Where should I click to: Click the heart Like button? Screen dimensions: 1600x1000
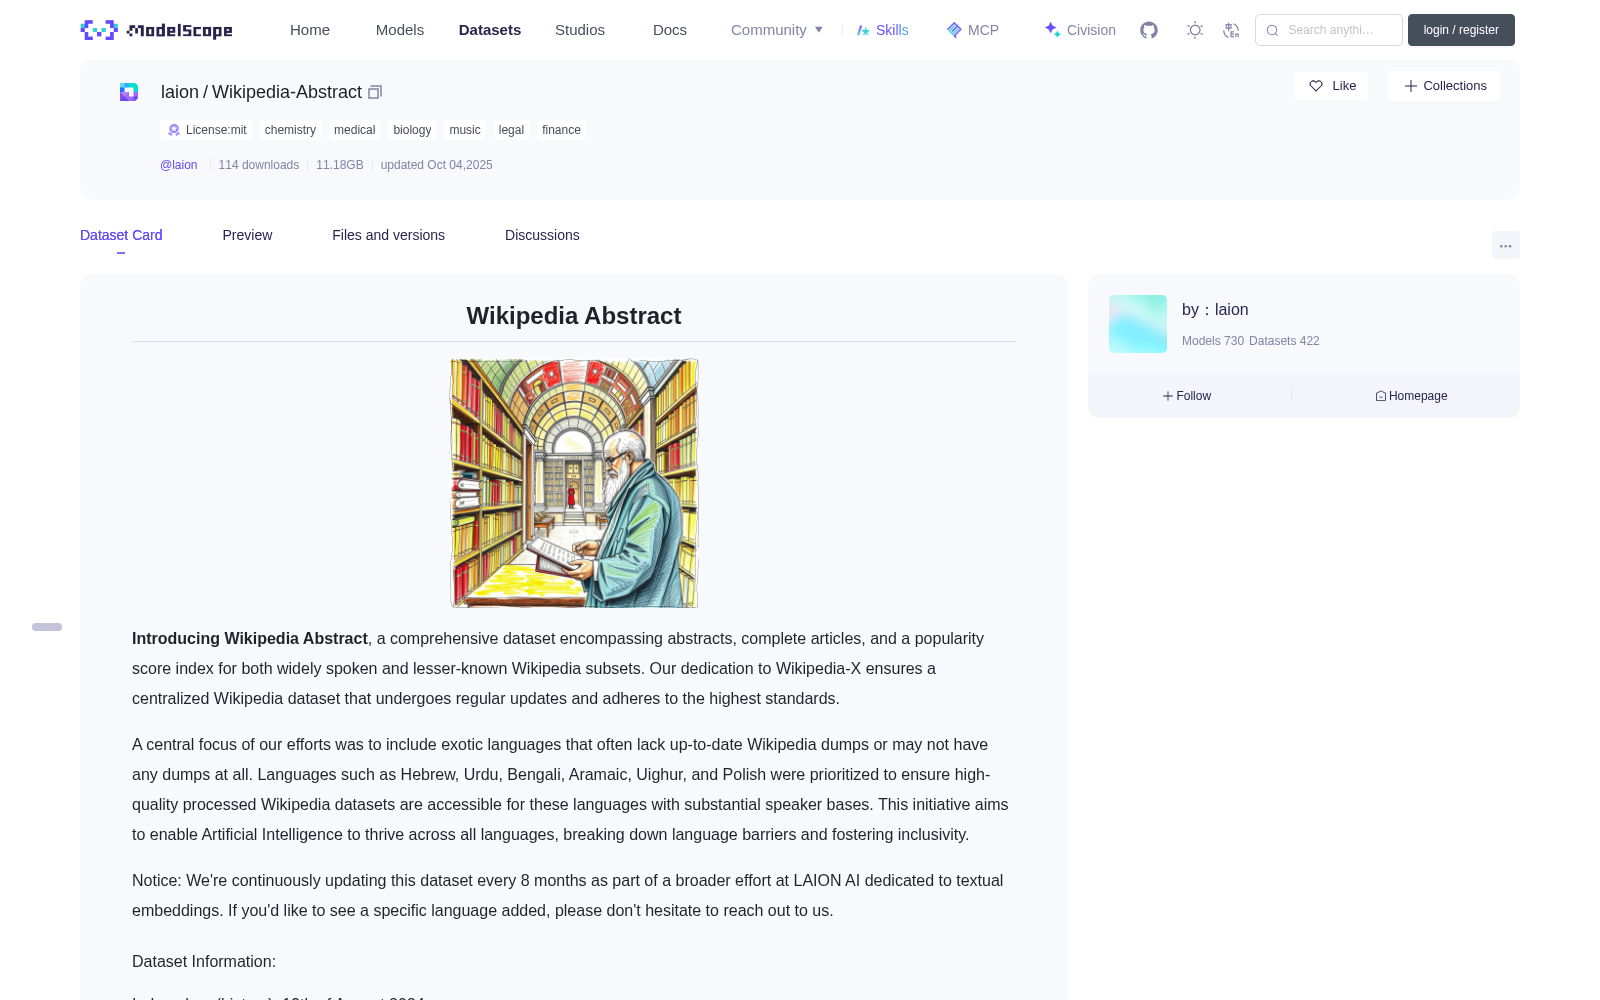coord(1331,86)
